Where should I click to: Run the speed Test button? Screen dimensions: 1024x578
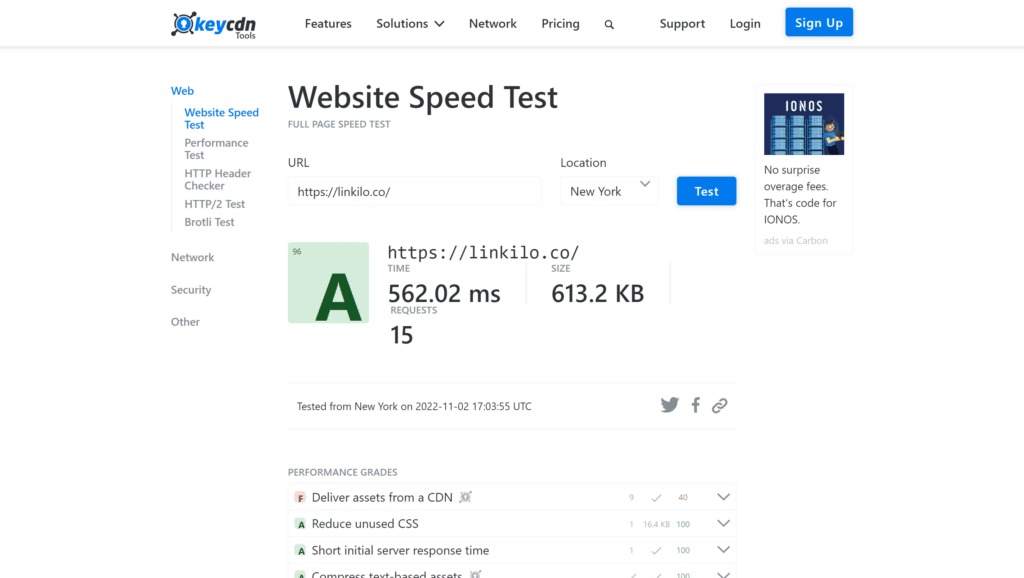tap(707, 191)
